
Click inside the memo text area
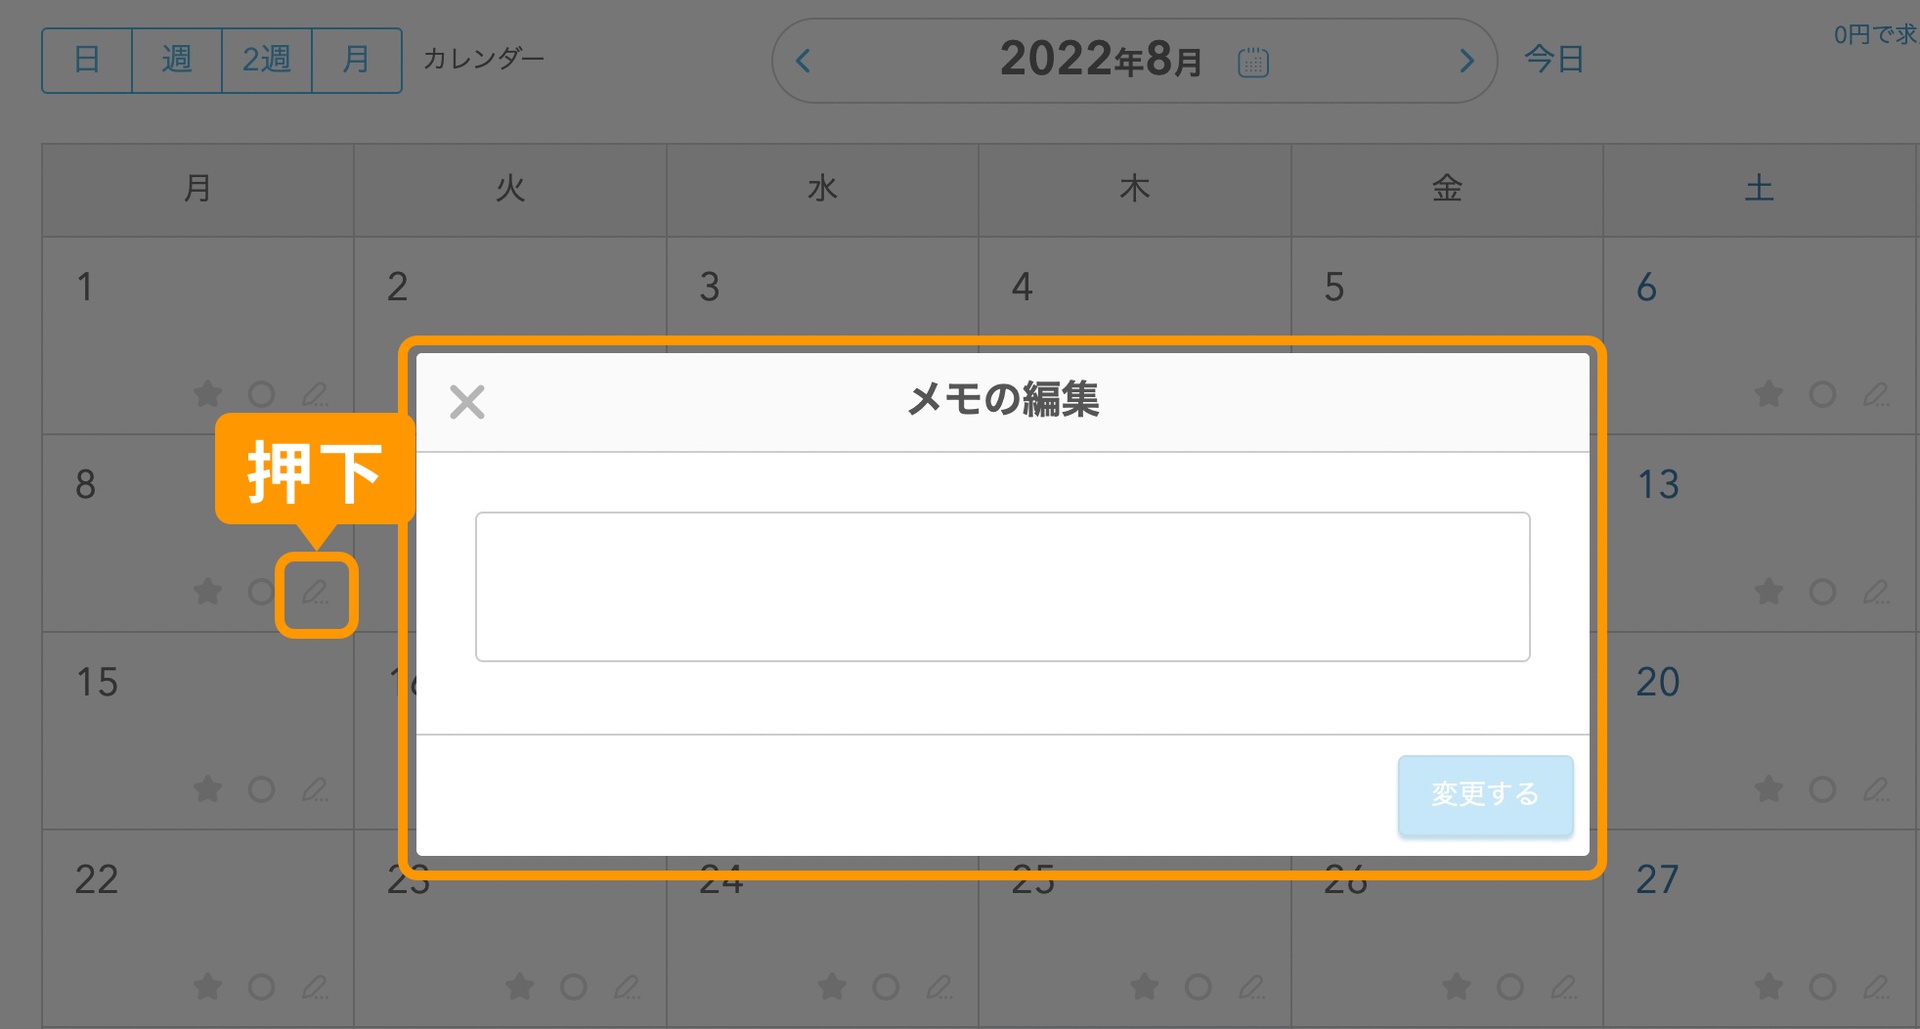point(1002,586)
